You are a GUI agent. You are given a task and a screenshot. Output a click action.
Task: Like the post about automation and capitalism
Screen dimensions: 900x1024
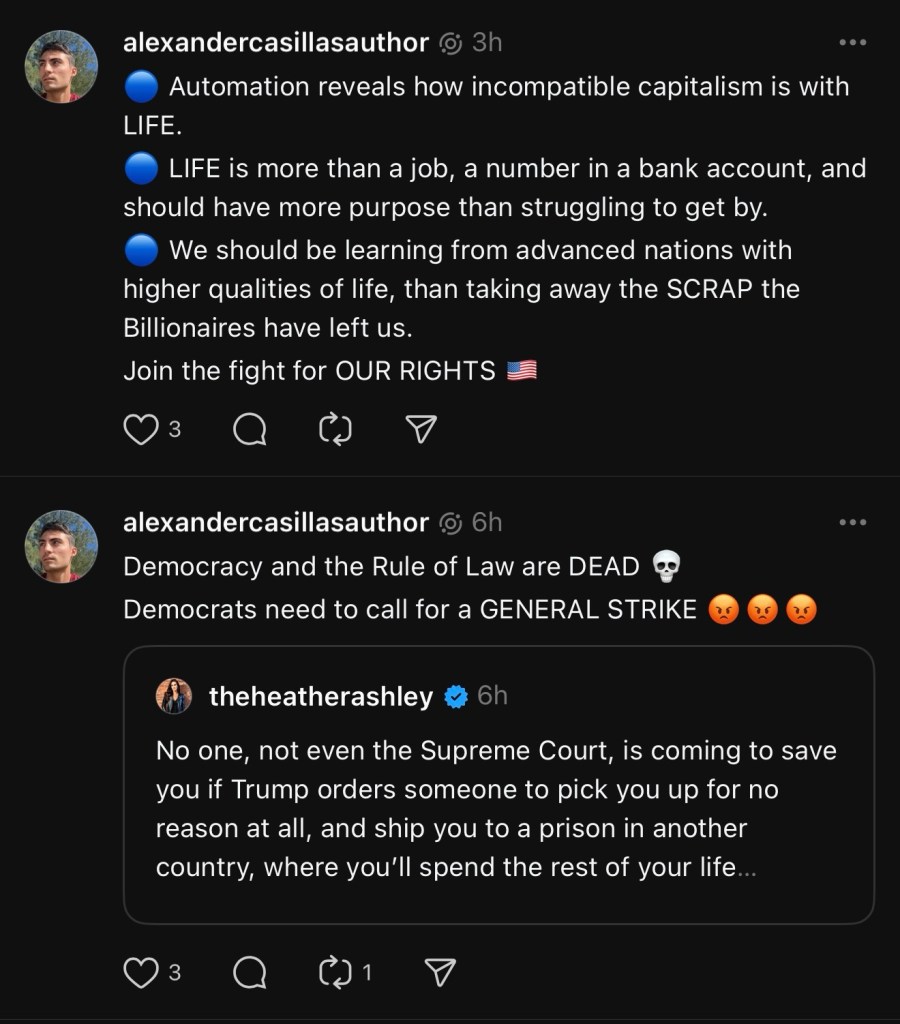point(140,430)
